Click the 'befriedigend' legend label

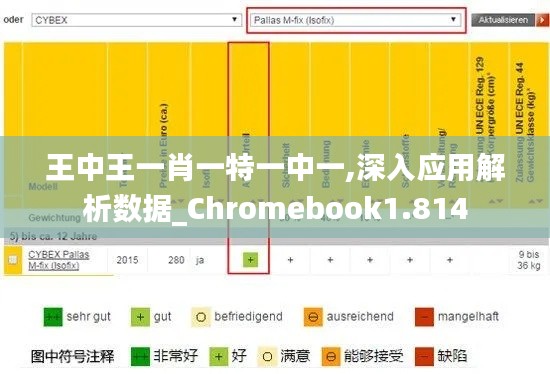pos(248,316)
